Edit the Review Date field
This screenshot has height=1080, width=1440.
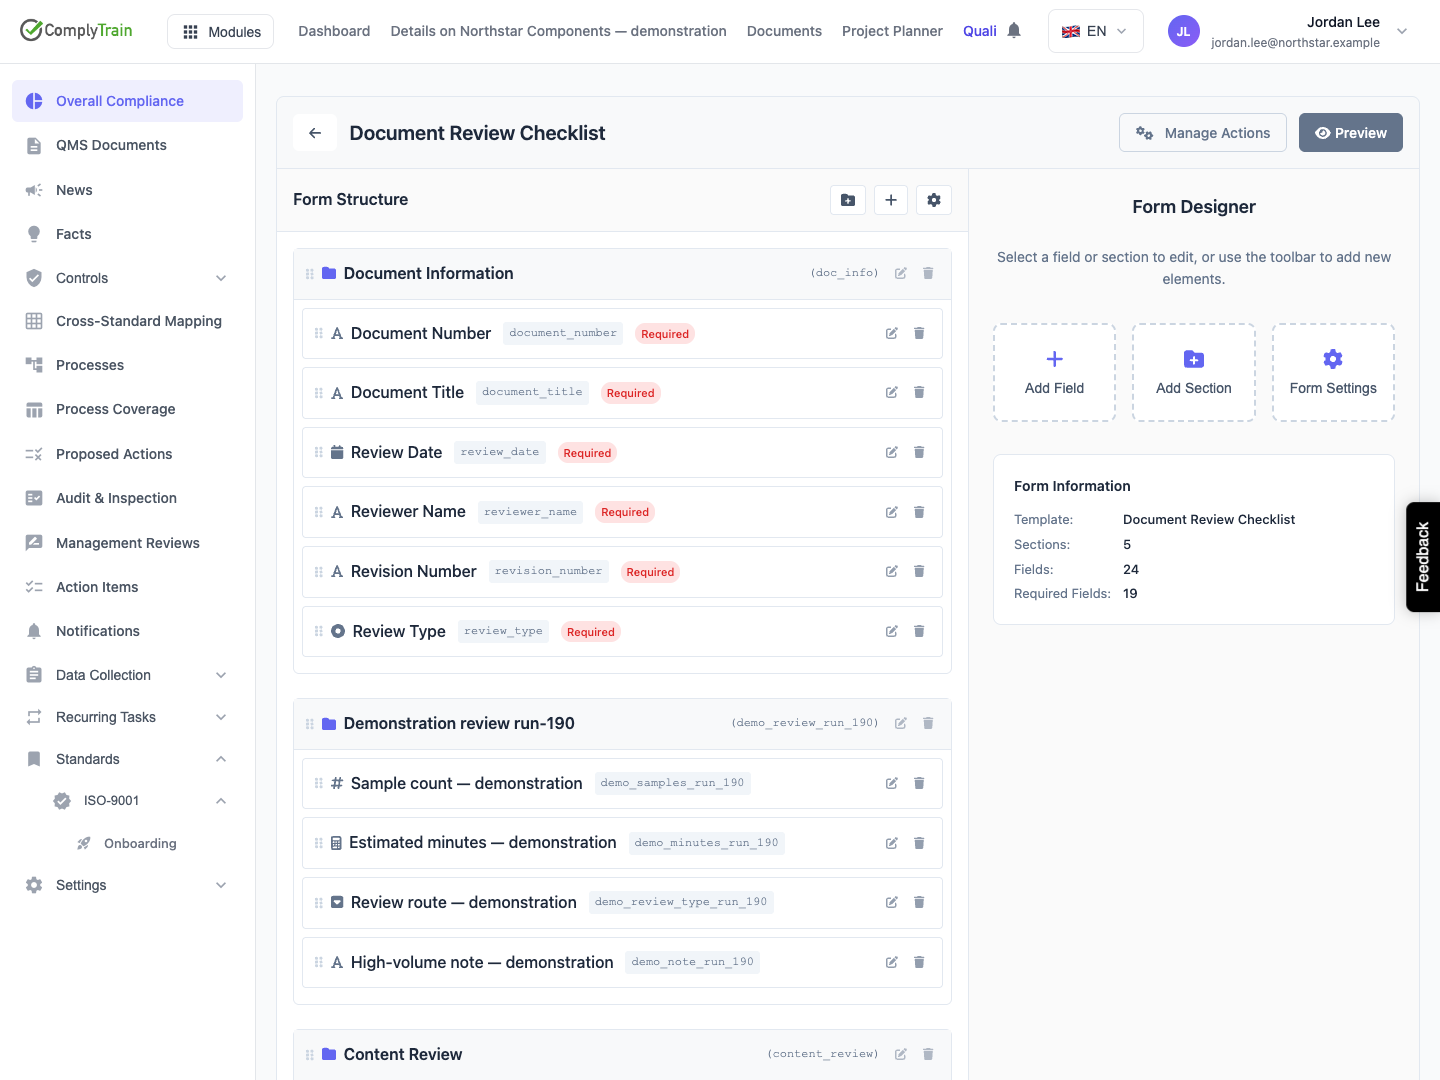892,452
